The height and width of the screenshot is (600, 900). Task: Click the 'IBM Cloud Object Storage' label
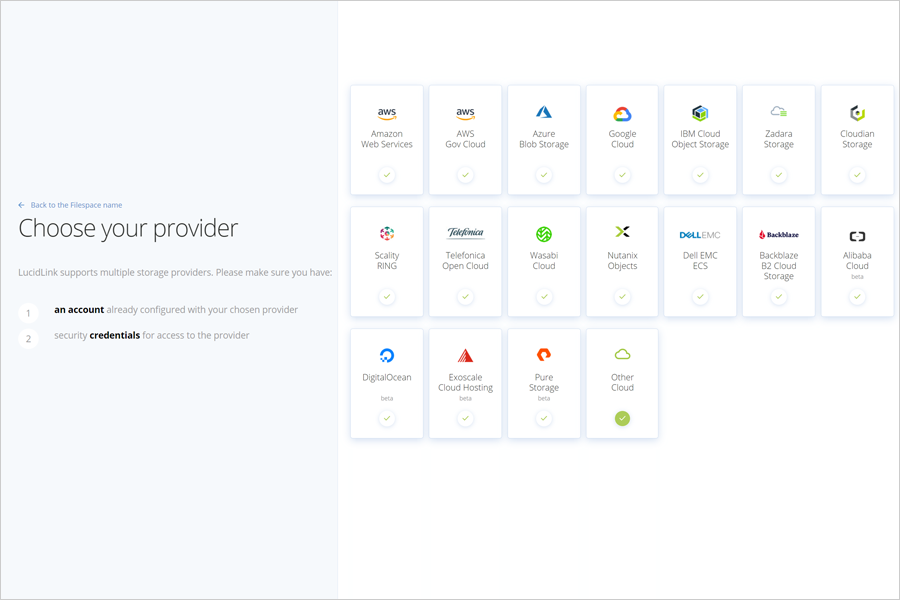tap(700, 139)
